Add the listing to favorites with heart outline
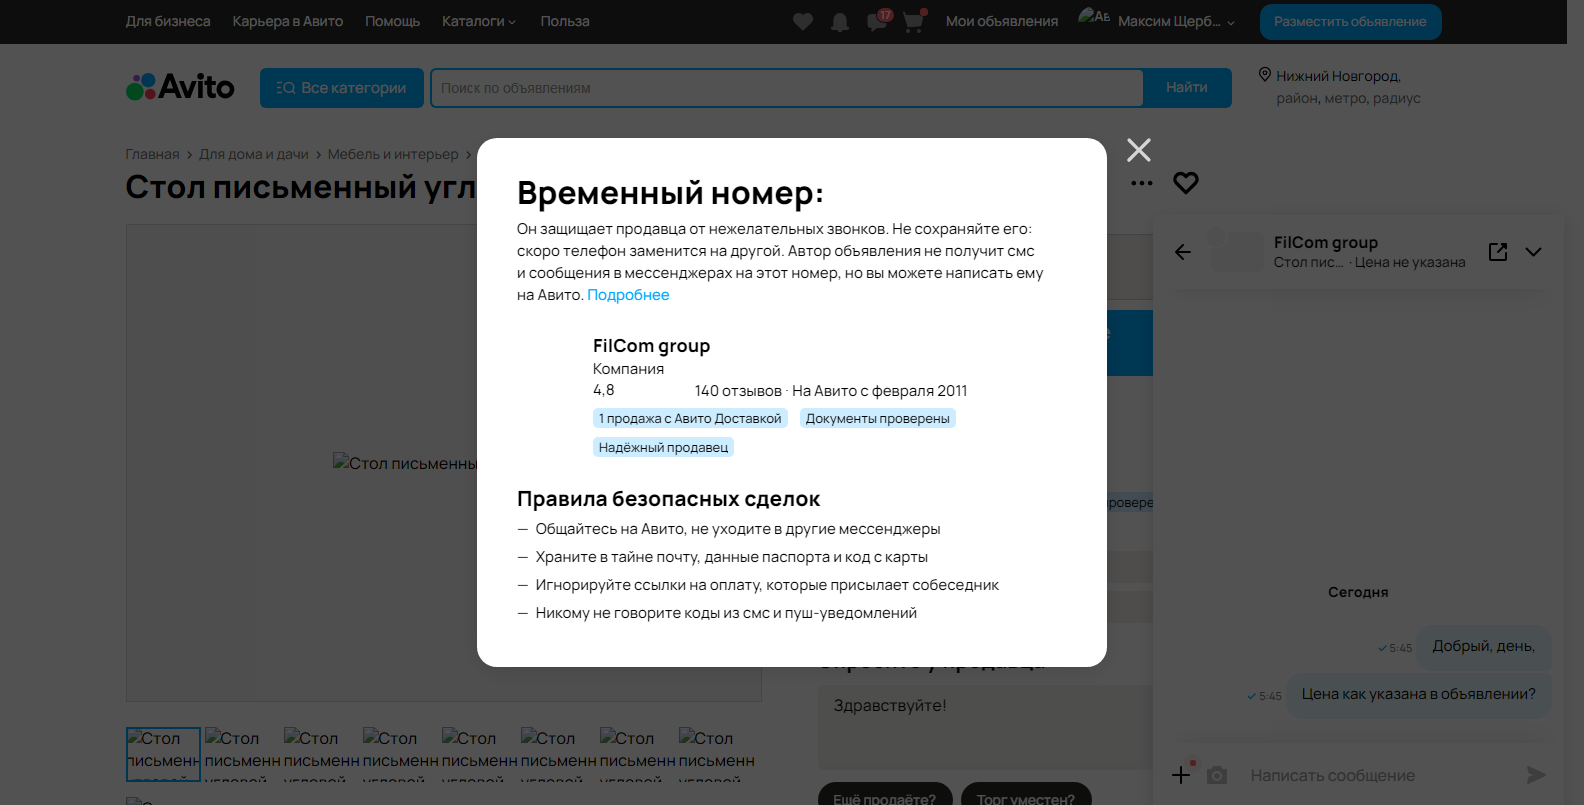 click(1186, 183)
